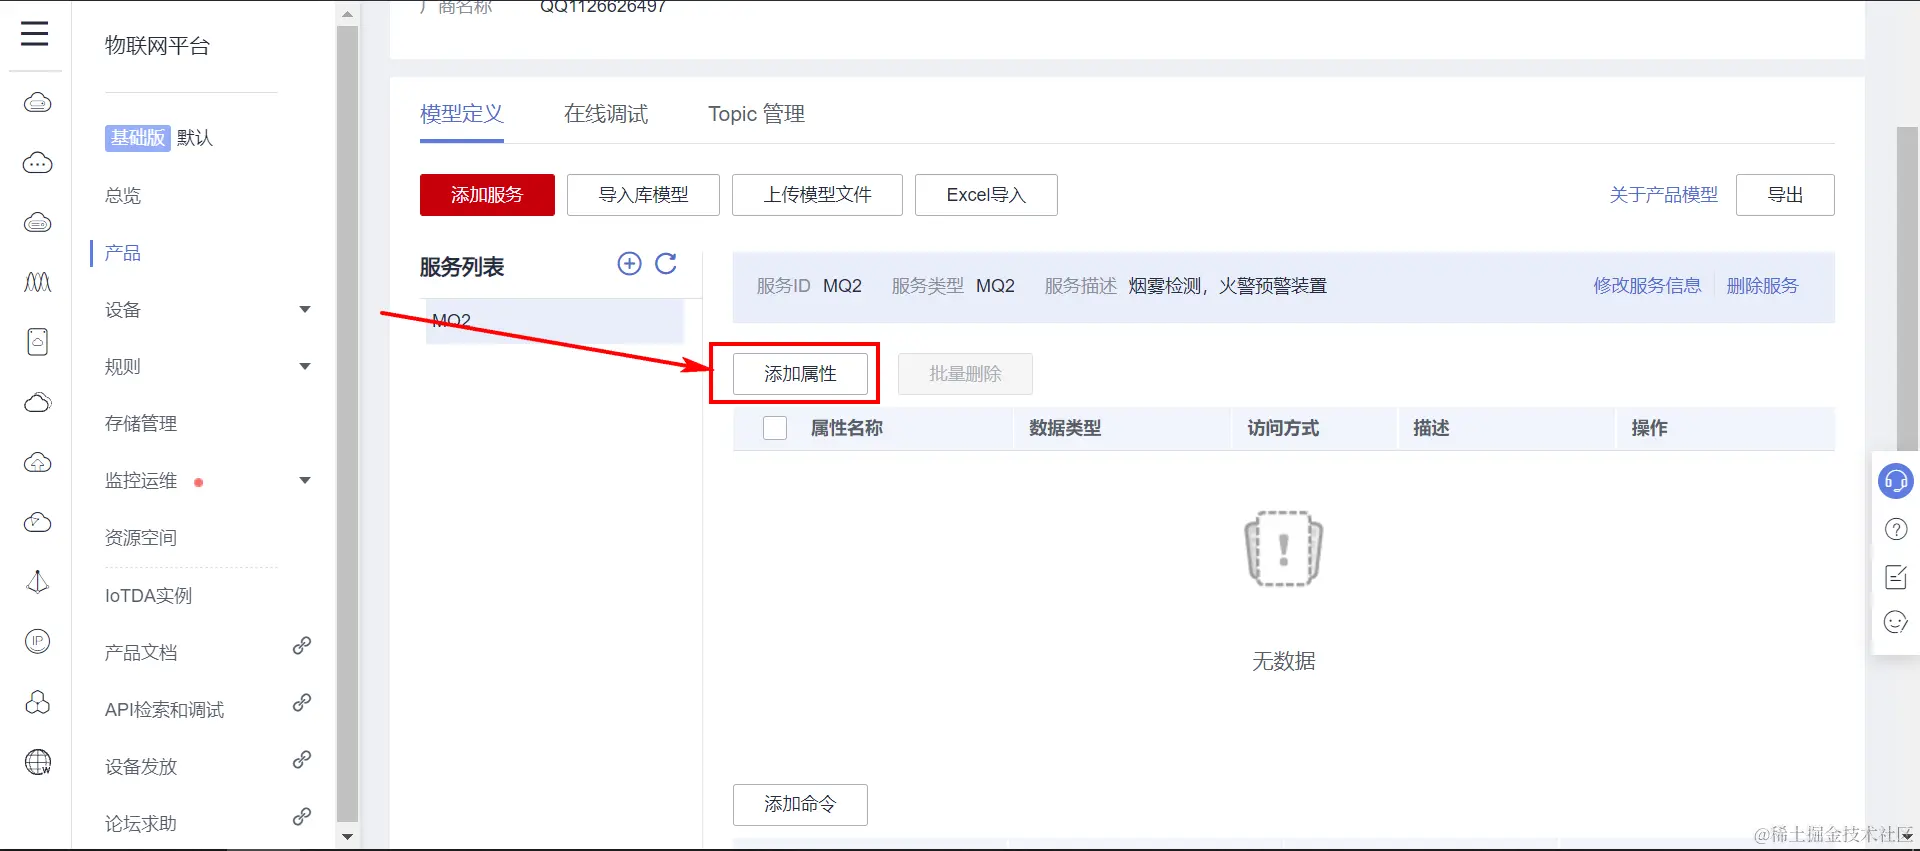Select the MQ2 service in the list

pos(555,321)
